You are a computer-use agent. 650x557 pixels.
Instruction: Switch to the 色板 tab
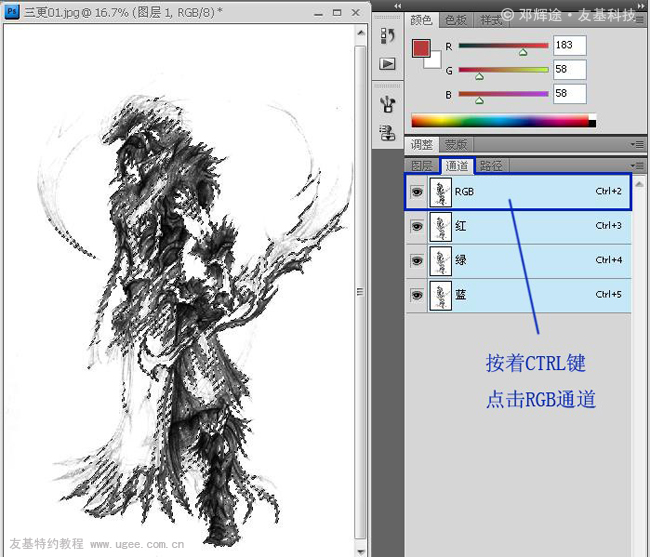[x=456, y=20]
